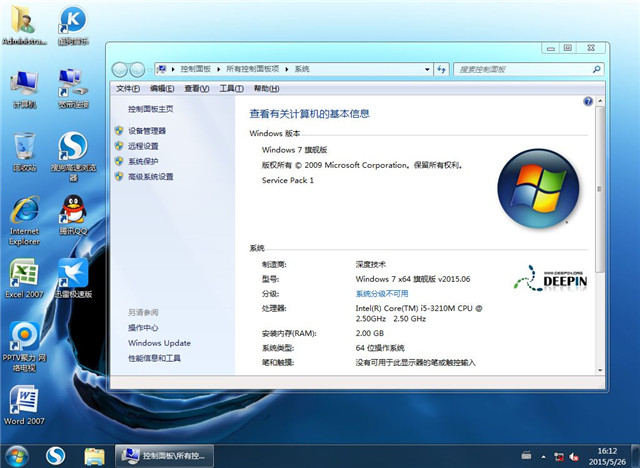Open the 查看(V) menu
The height and width of the screenshot is (468, 640).
[x=197, y=89]
